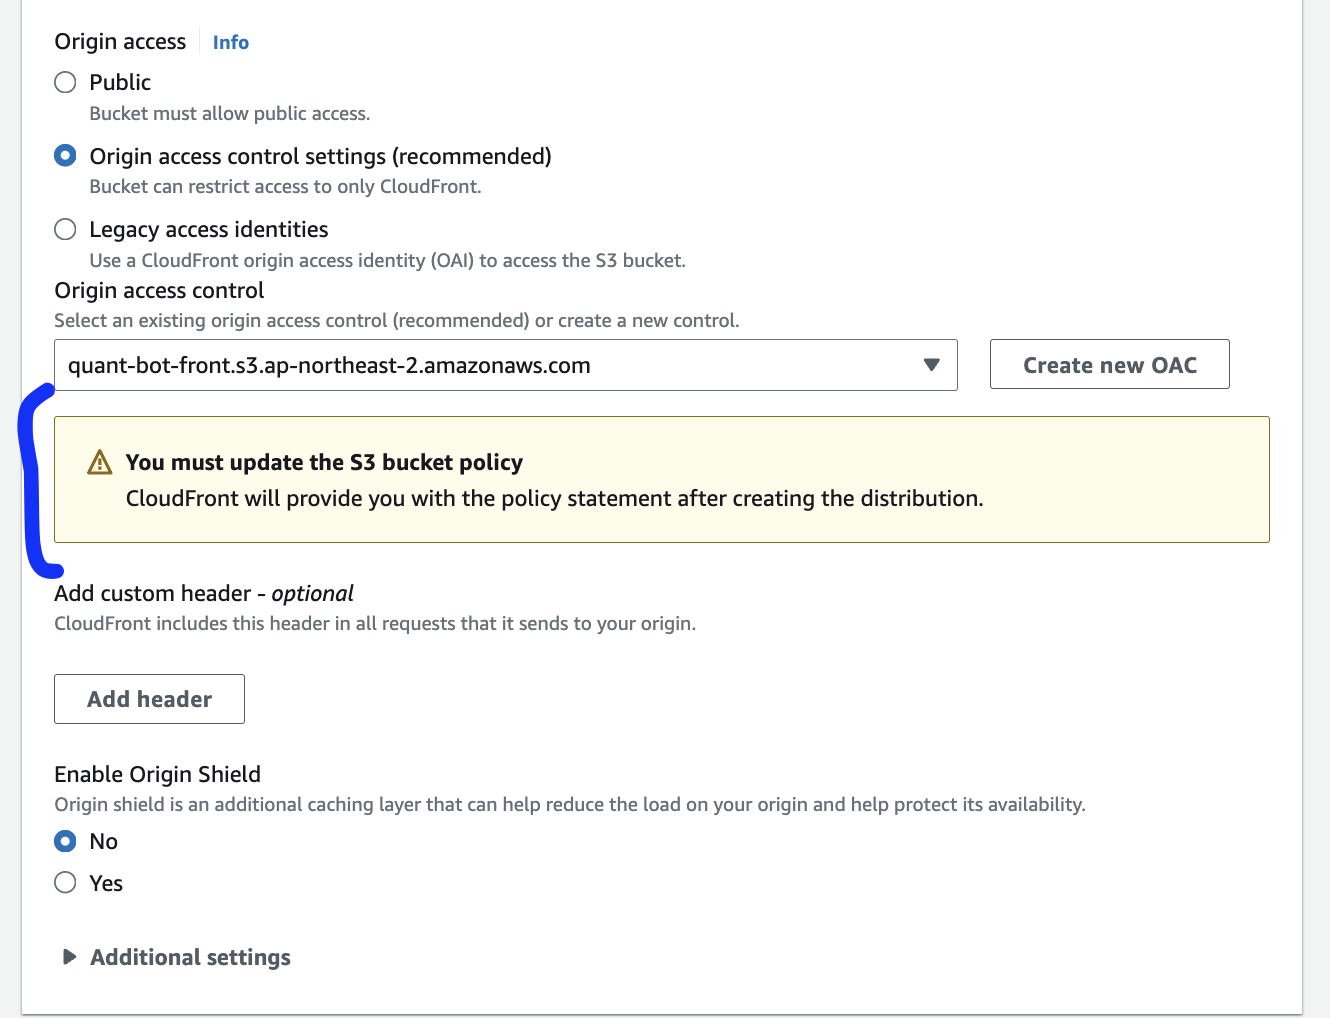Click the Create new OAC button
Image resolution: width=1330 pixels, height=1018 pixels.
(x=1109, y=365)
